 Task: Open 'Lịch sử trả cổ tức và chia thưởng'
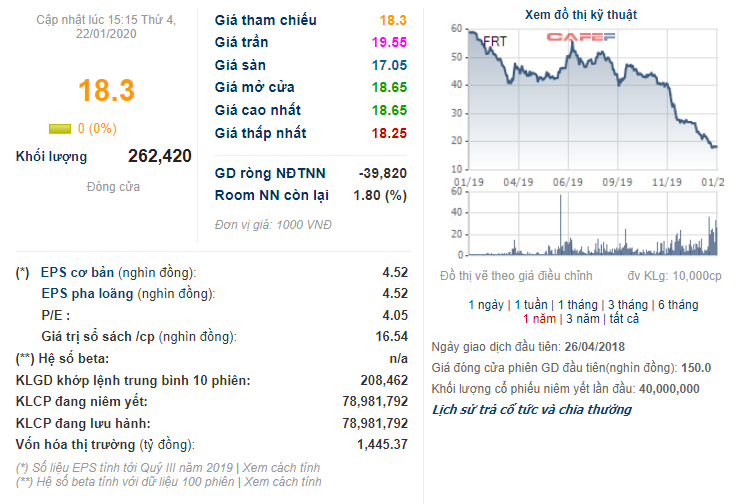532,410
